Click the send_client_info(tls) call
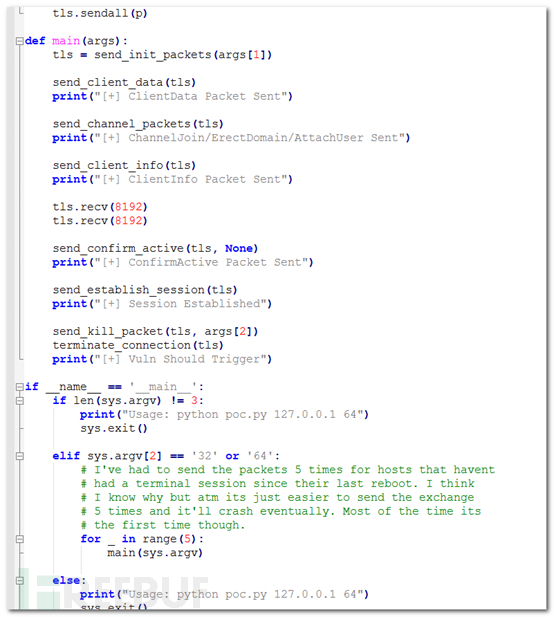The height and width of the screenshot is (617, 554). [x=124, y=166]
